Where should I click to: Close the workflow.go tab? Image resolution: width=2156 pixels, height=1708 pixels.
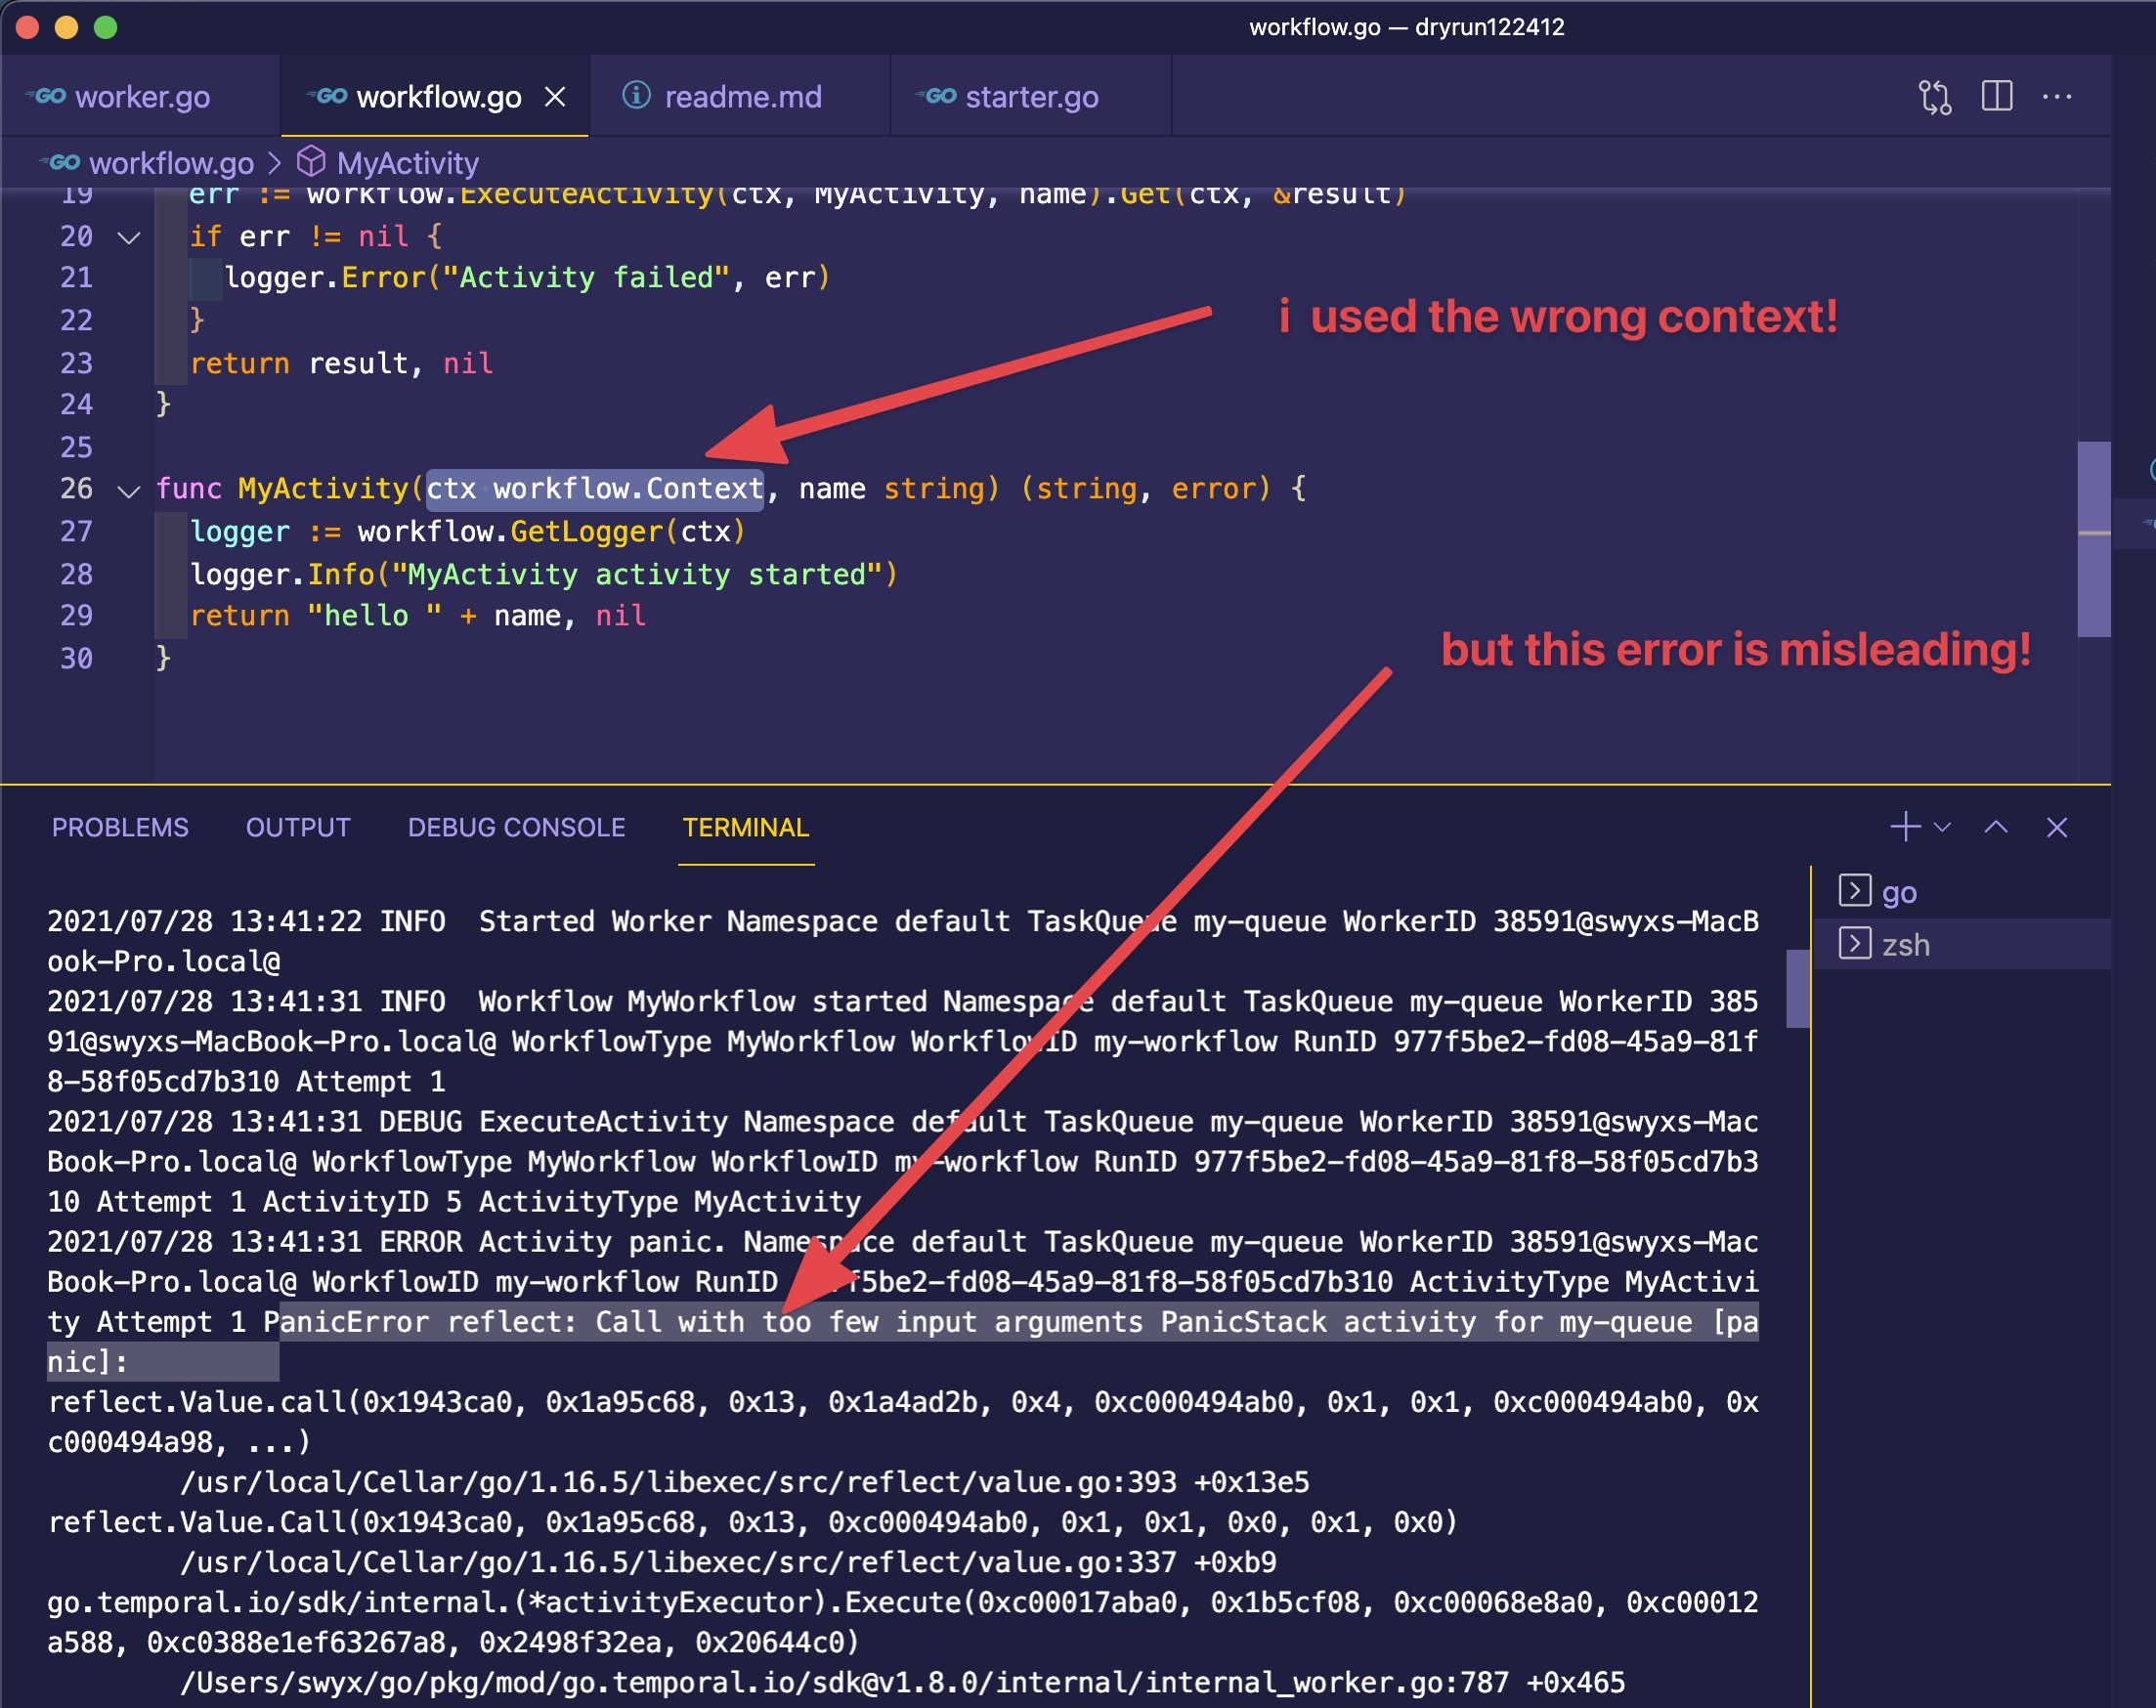click(556, 96)
